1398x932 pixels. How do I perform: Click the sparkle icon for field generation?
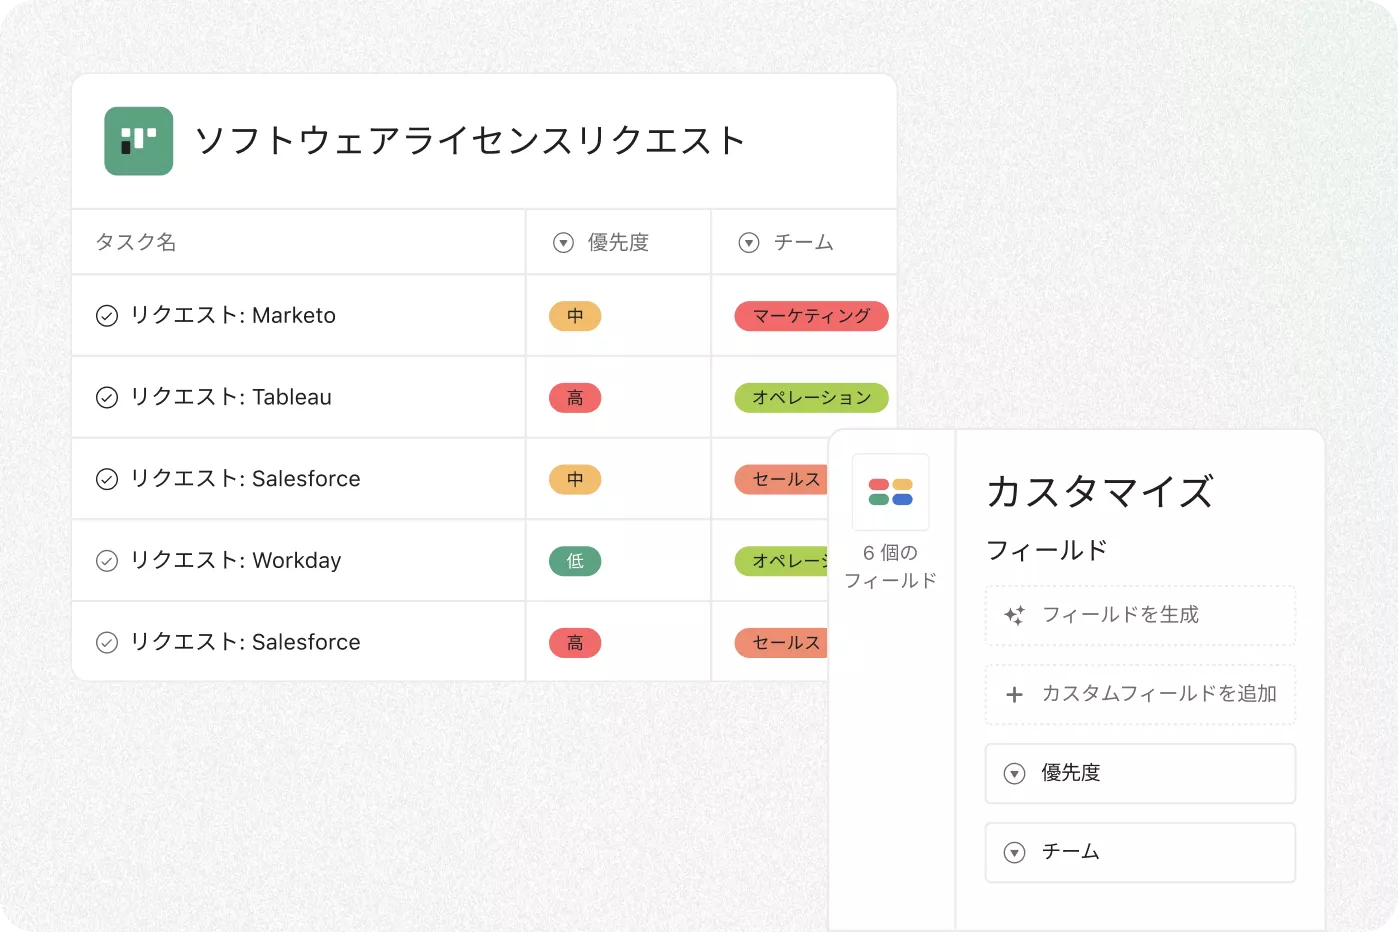1014,616
